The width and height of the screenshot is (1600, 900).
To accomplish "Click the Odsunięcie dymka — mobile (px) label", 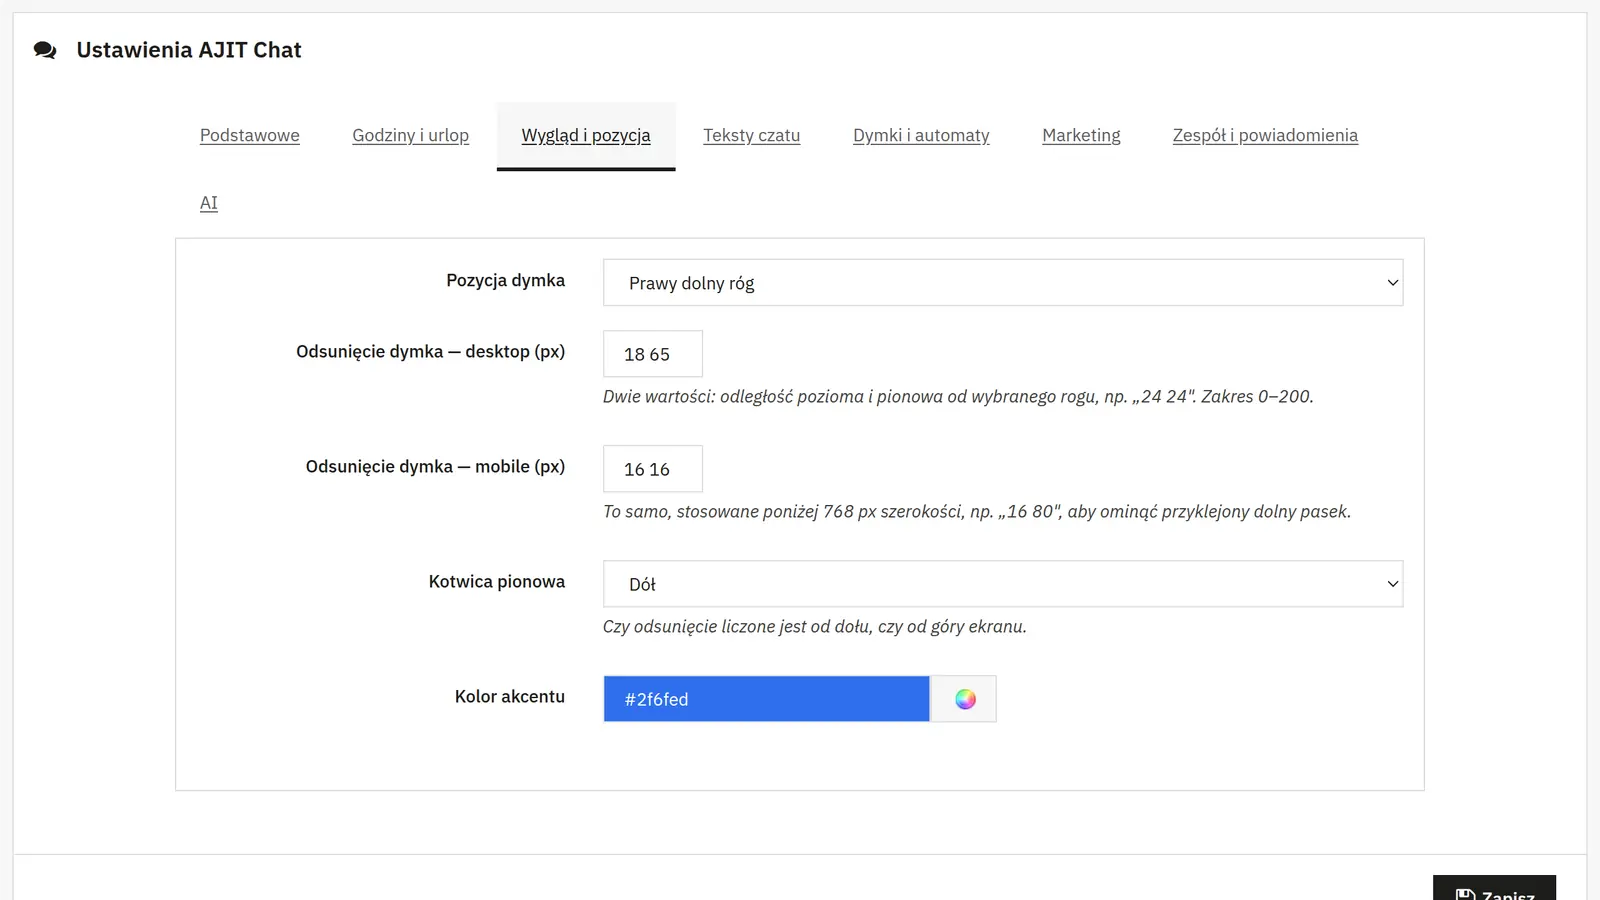I will 435,467.
